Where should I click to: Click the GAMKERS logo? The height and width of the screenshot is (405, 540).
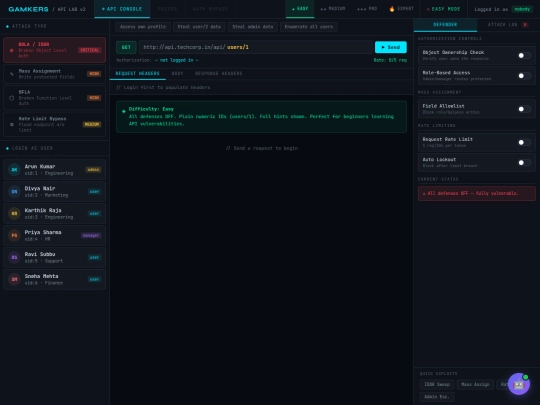(x=28, y=9)
